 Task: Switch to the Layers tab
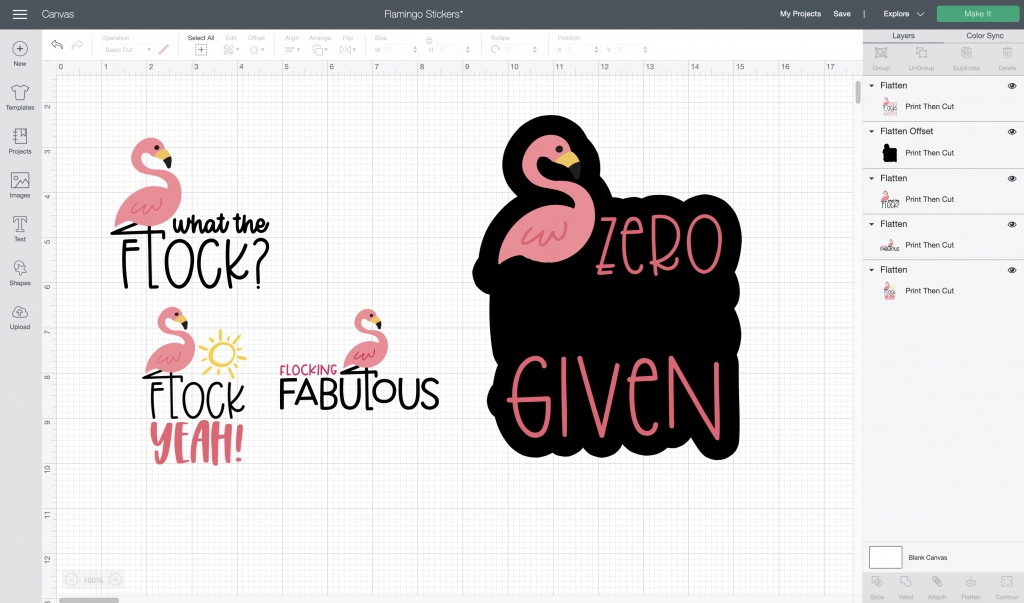(903, 36)
